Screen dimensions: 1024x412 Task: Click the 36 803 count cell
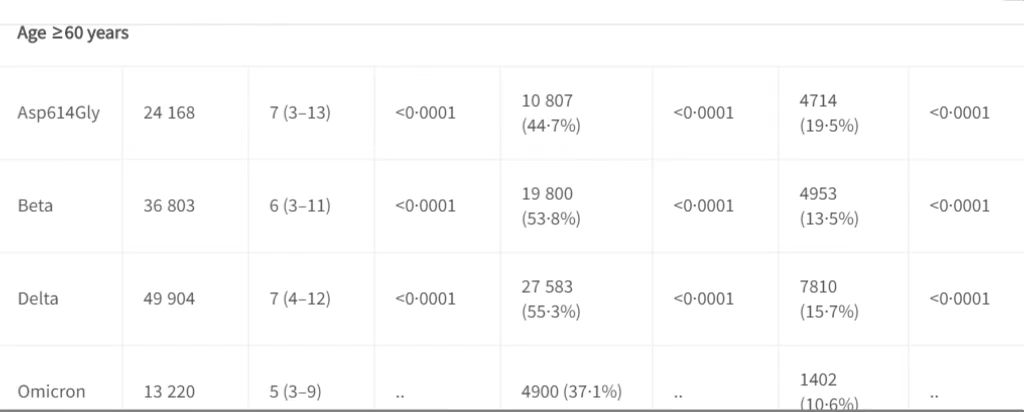point(169,206)
